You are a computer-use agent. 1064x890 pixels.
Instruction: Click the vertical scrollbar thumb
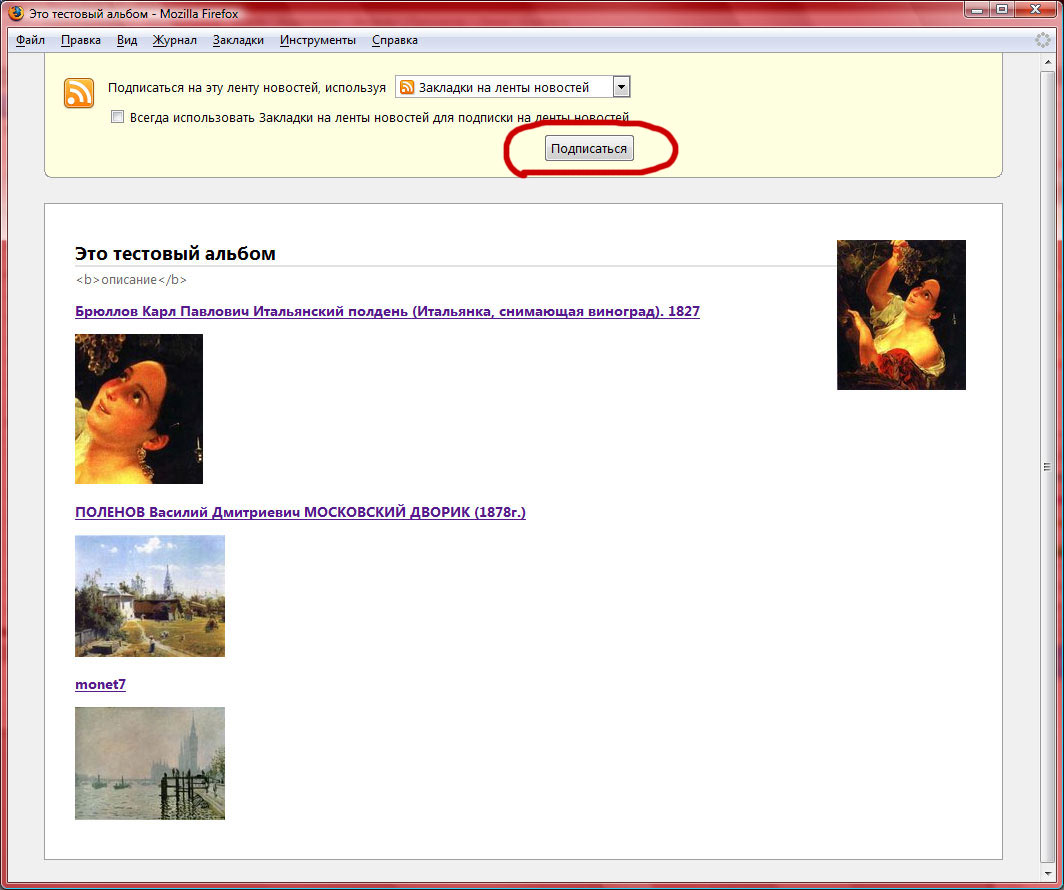[1047, 467]
